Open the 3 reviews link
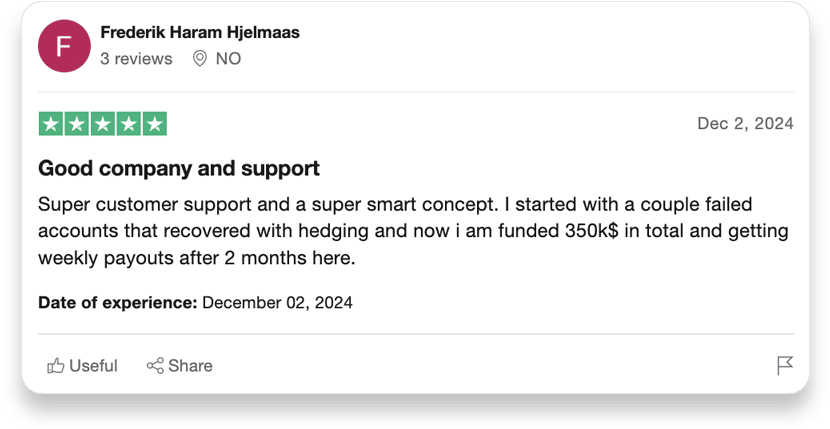Screen dimensions: 830x429 137,58
